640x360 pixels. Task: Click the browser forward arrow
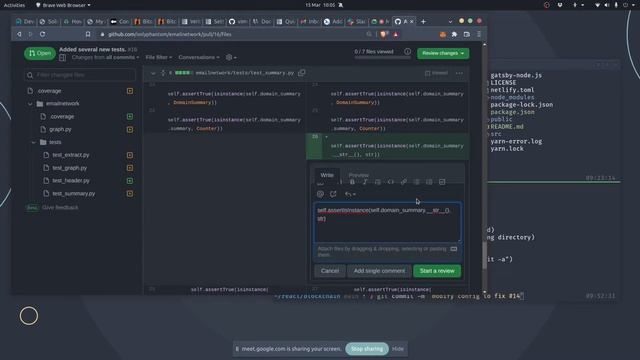[31, 34]
